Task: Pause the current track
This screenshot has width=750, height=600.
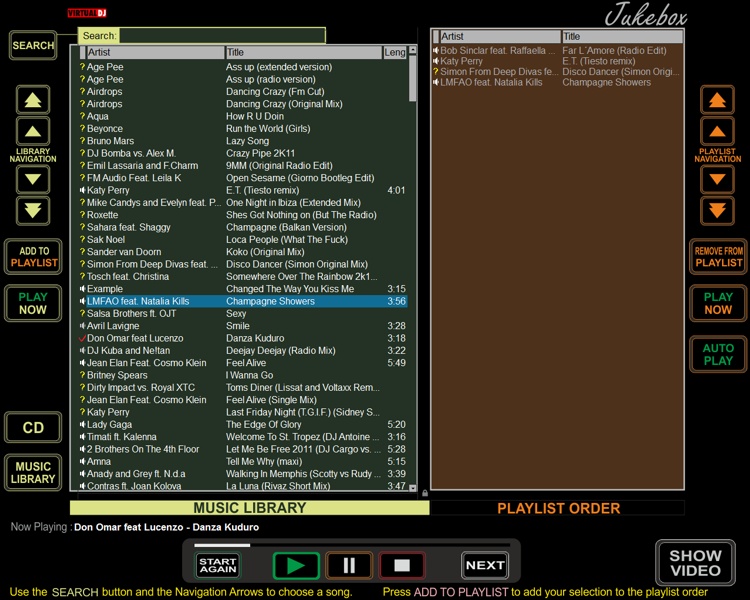Action: [349, 566]
